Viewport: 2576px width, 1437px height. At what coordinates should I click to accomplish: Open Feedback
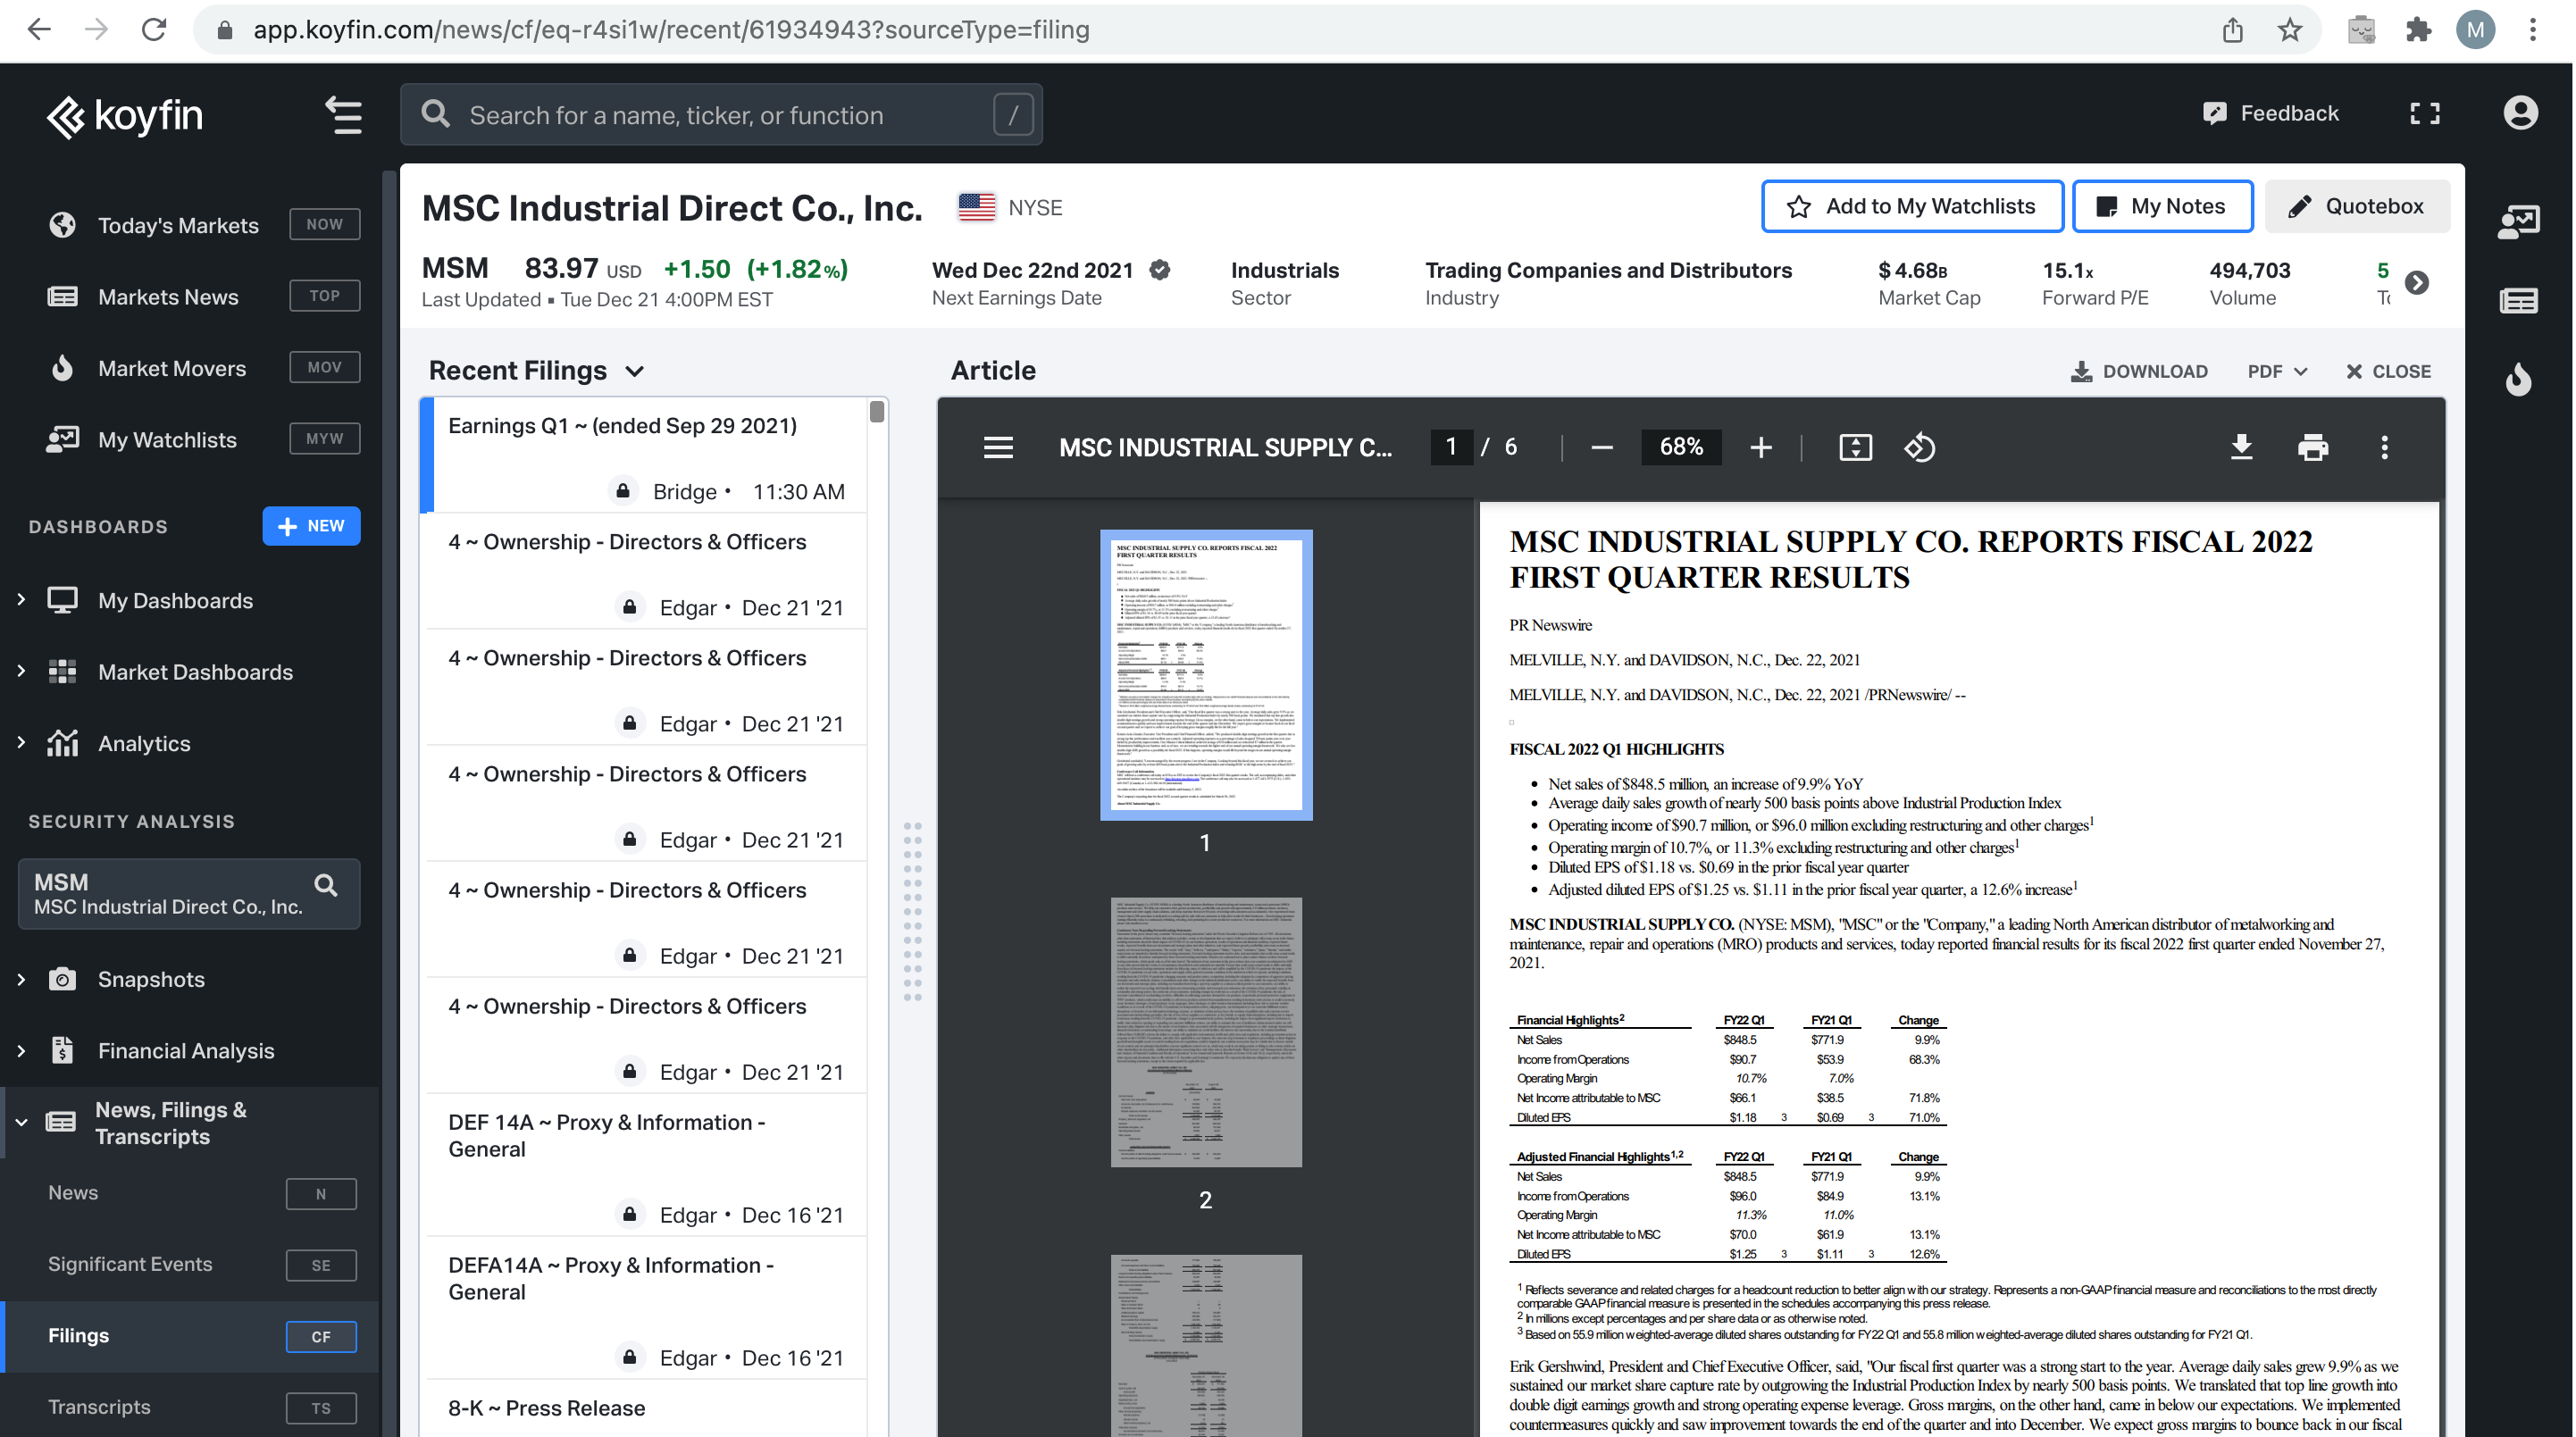click(2270, 113)
